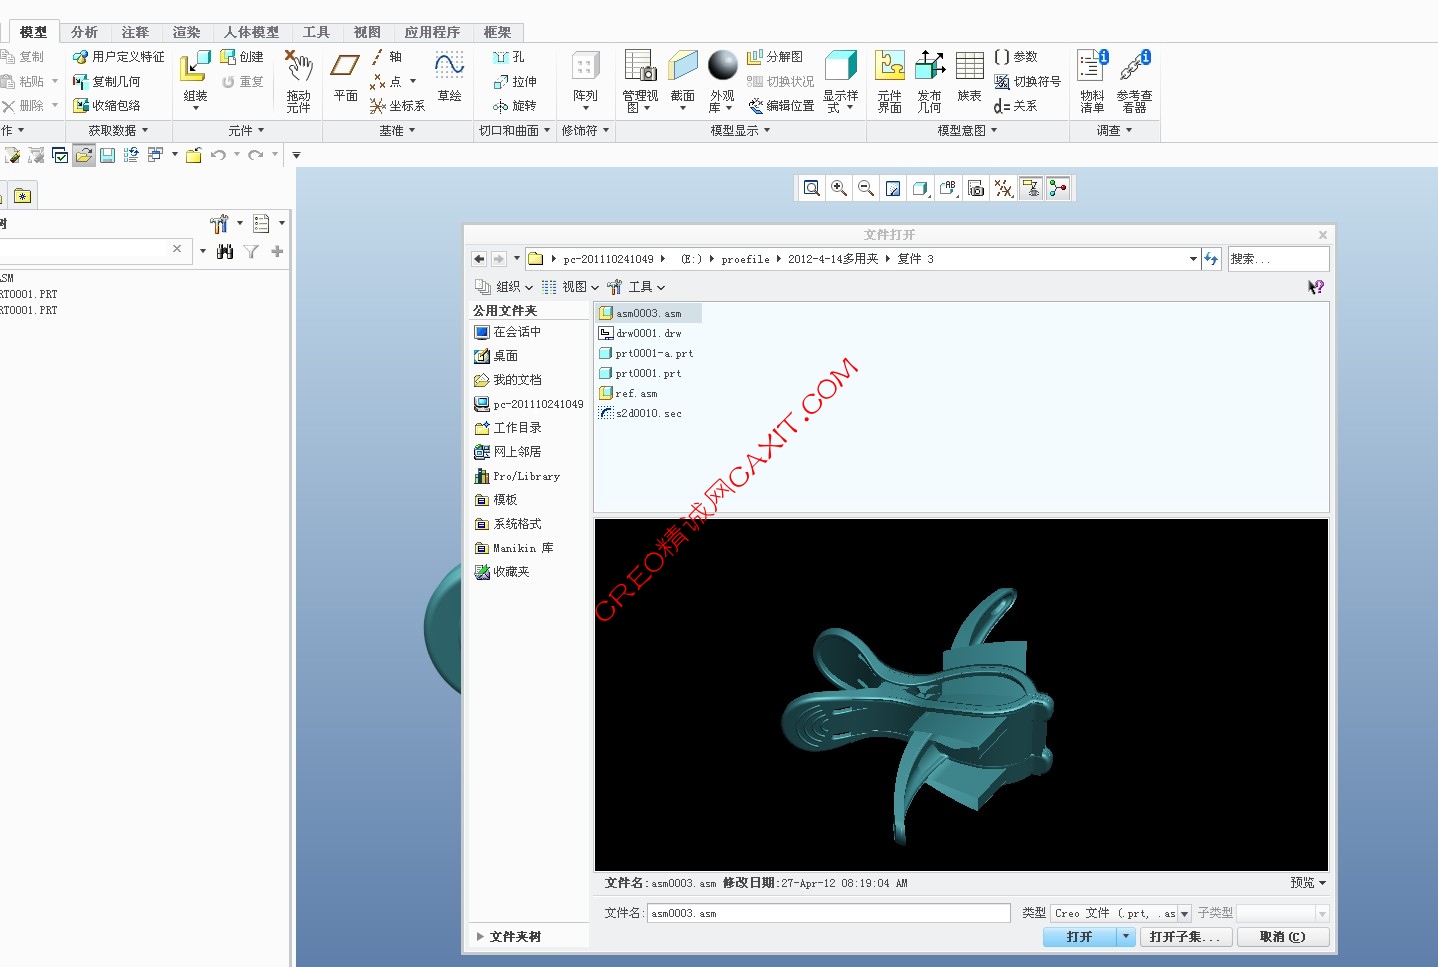The image size is (1438, 967).
Task: Click the search (搜索) field in dialog
Action: [x=1279, y=259]
